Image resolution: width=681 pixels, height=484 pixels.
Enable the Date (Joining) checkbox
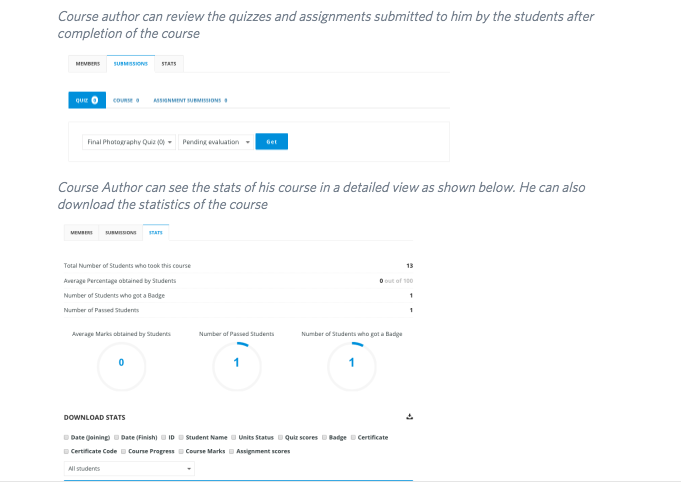66,438
